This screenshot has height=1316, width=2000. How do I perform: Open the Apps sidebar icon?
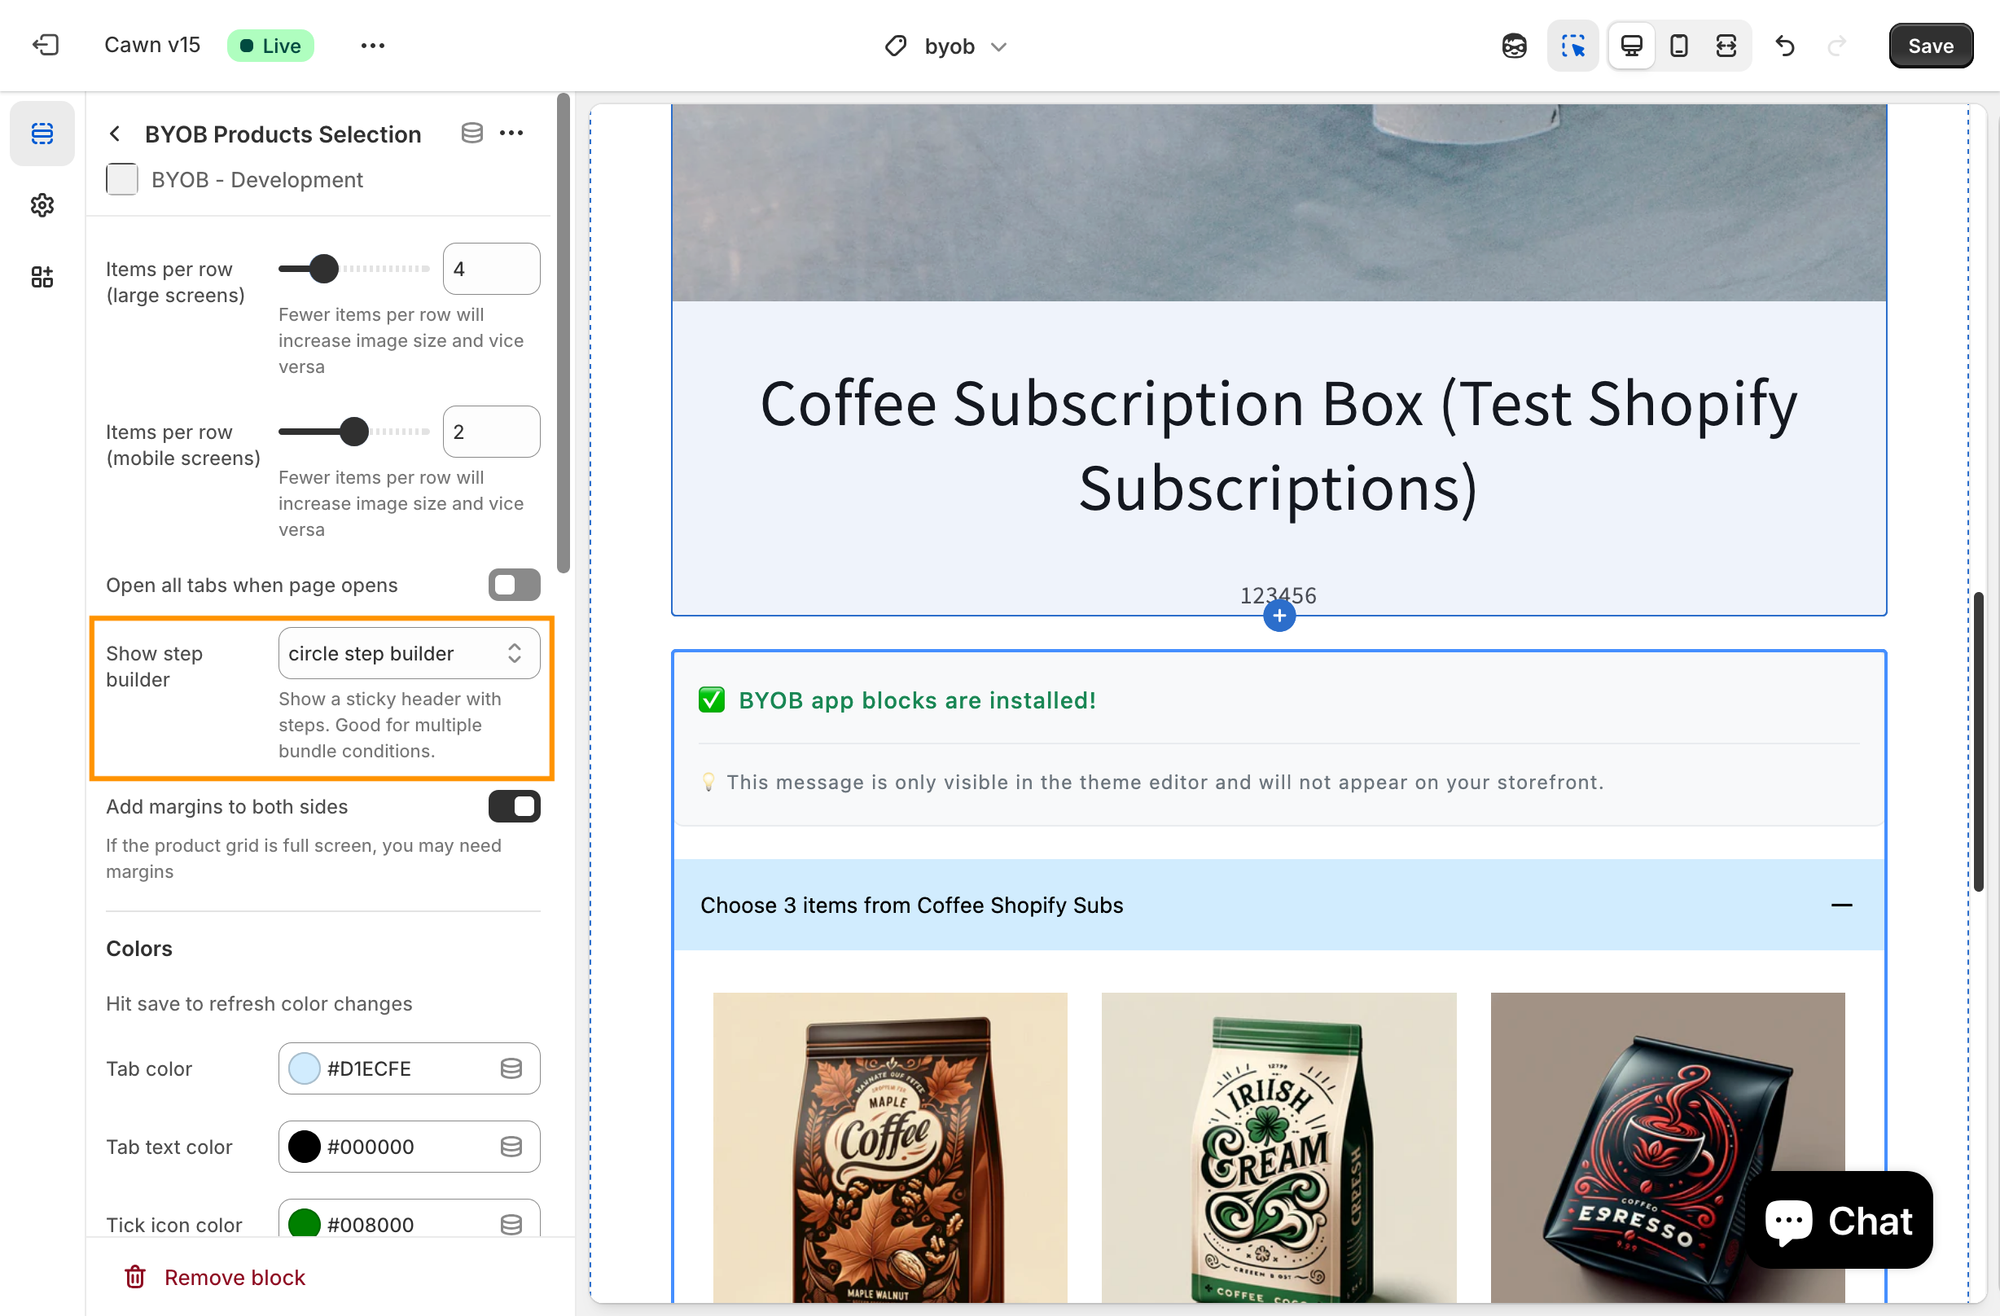(42, 277)
